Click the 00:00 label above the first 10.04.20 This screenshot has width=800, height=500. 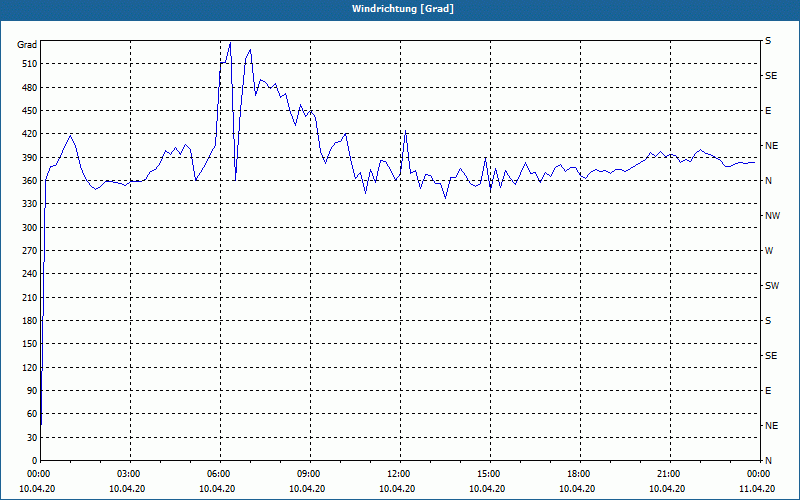click(x=38, y=474)
